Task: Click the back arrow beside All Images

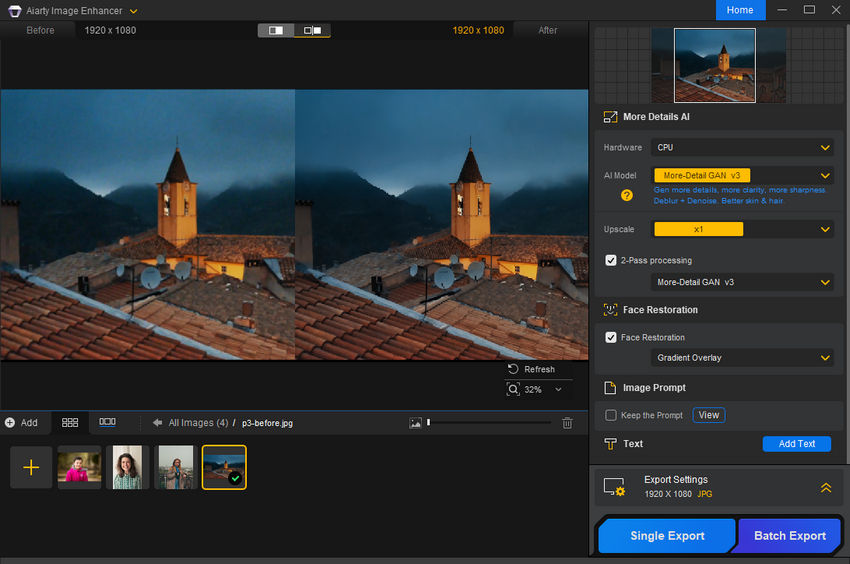Action: point(157,422)
